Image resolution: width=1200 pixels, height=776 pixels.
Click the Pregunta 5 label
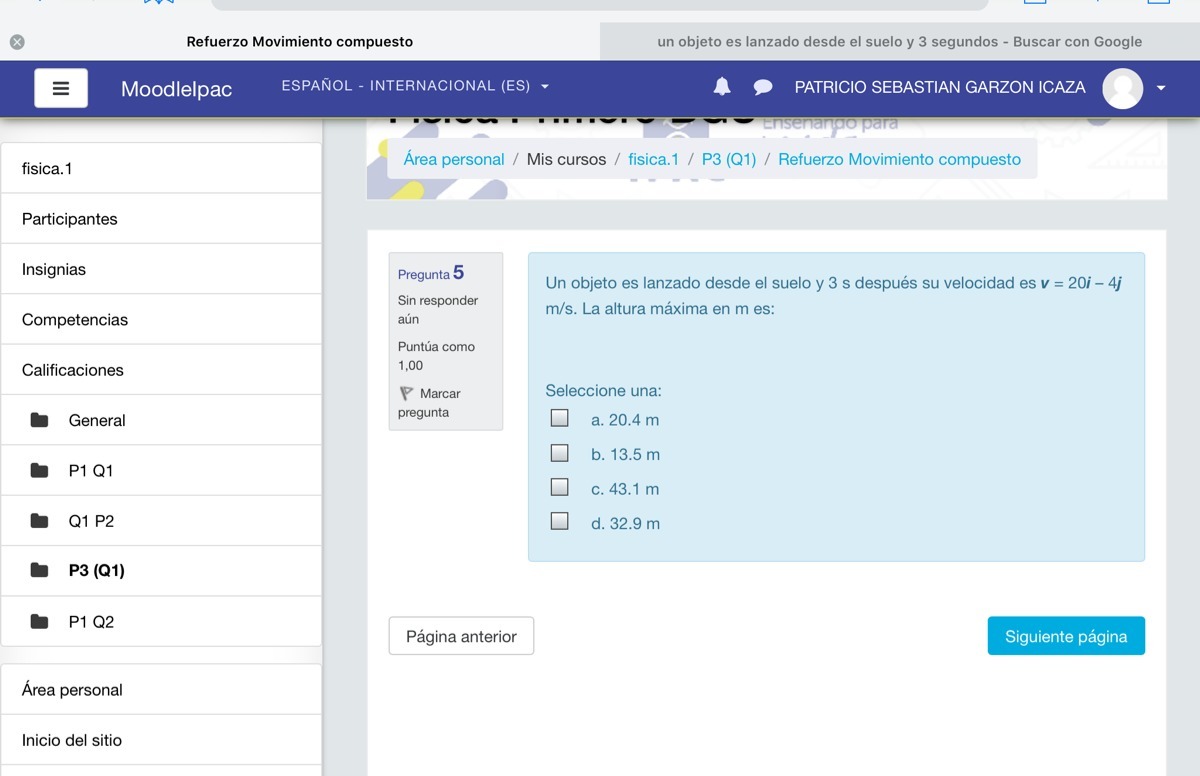[x=431, y=273]
